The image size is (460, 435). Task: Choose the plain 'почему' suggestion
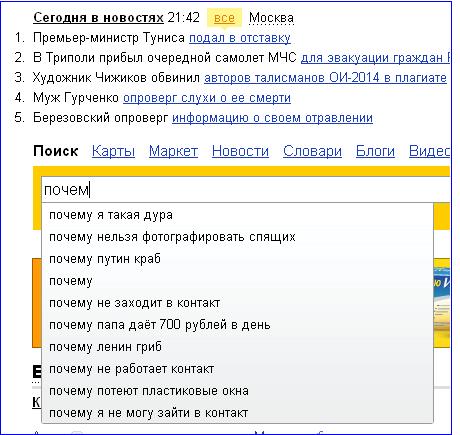(237, 281)
